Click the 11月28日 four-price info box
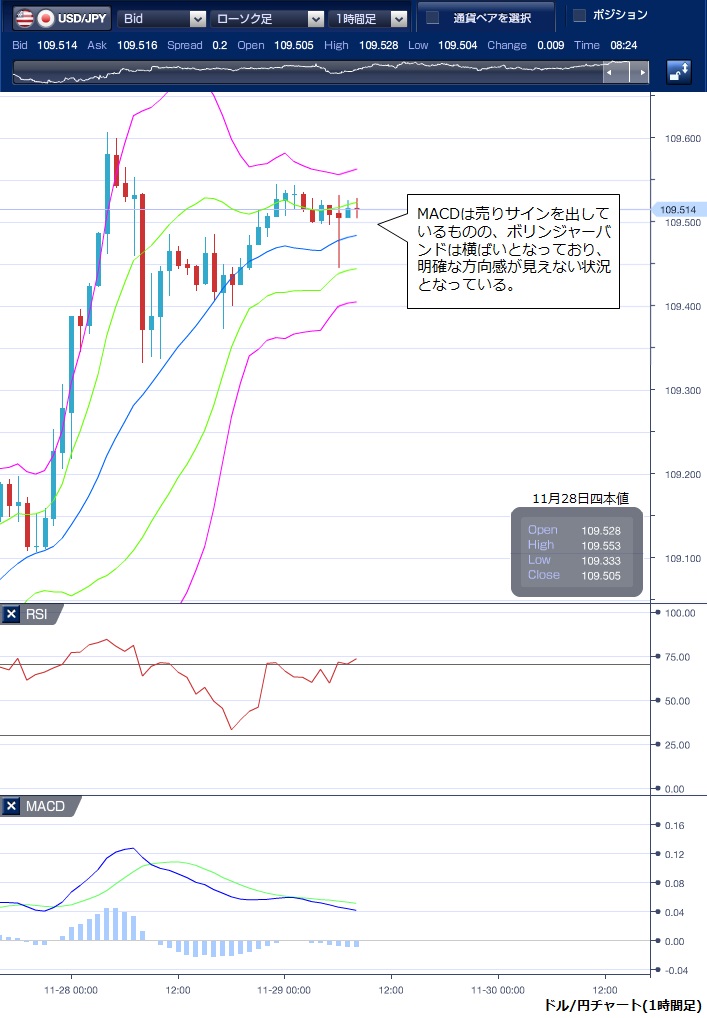 [576, 552]
